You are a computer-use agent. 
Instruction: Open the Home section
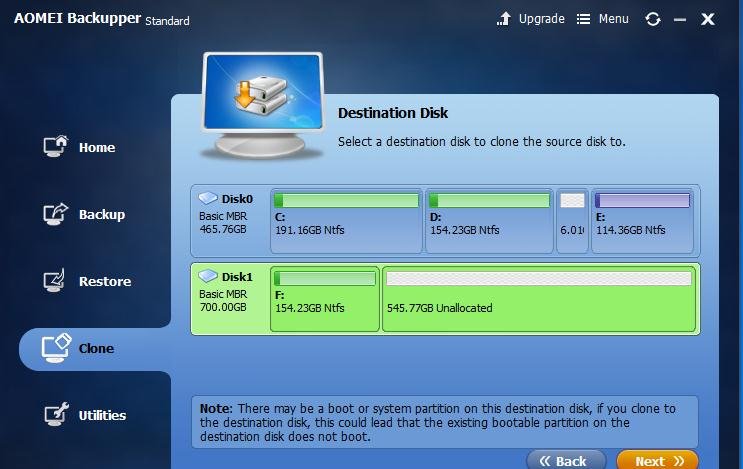[97, 147]
